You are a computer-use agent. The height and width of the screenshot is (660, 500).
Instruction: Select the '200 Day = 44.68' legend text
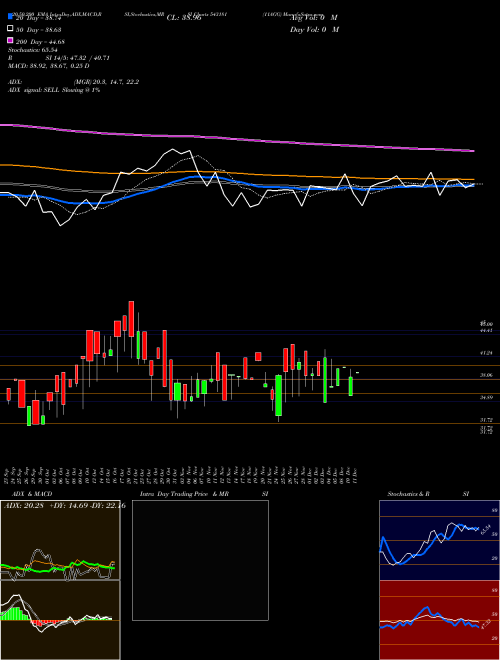tap(41, 42)
